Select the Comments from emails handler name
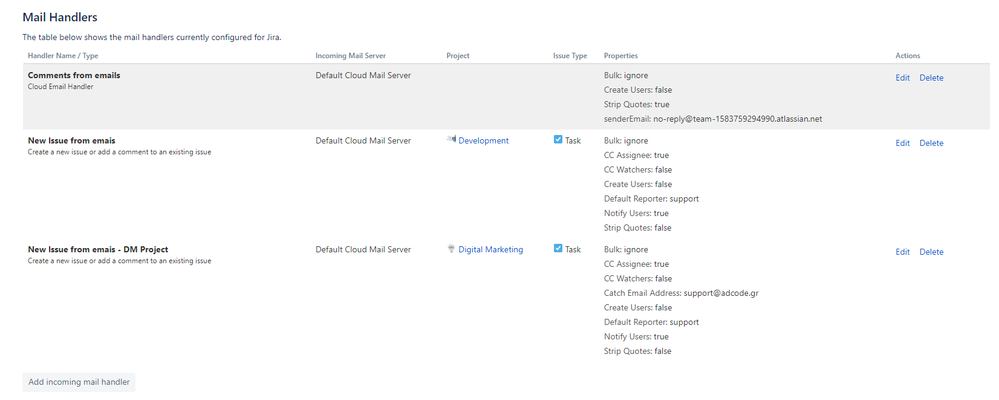The image size is (999, 400). [x=74, y=75]
